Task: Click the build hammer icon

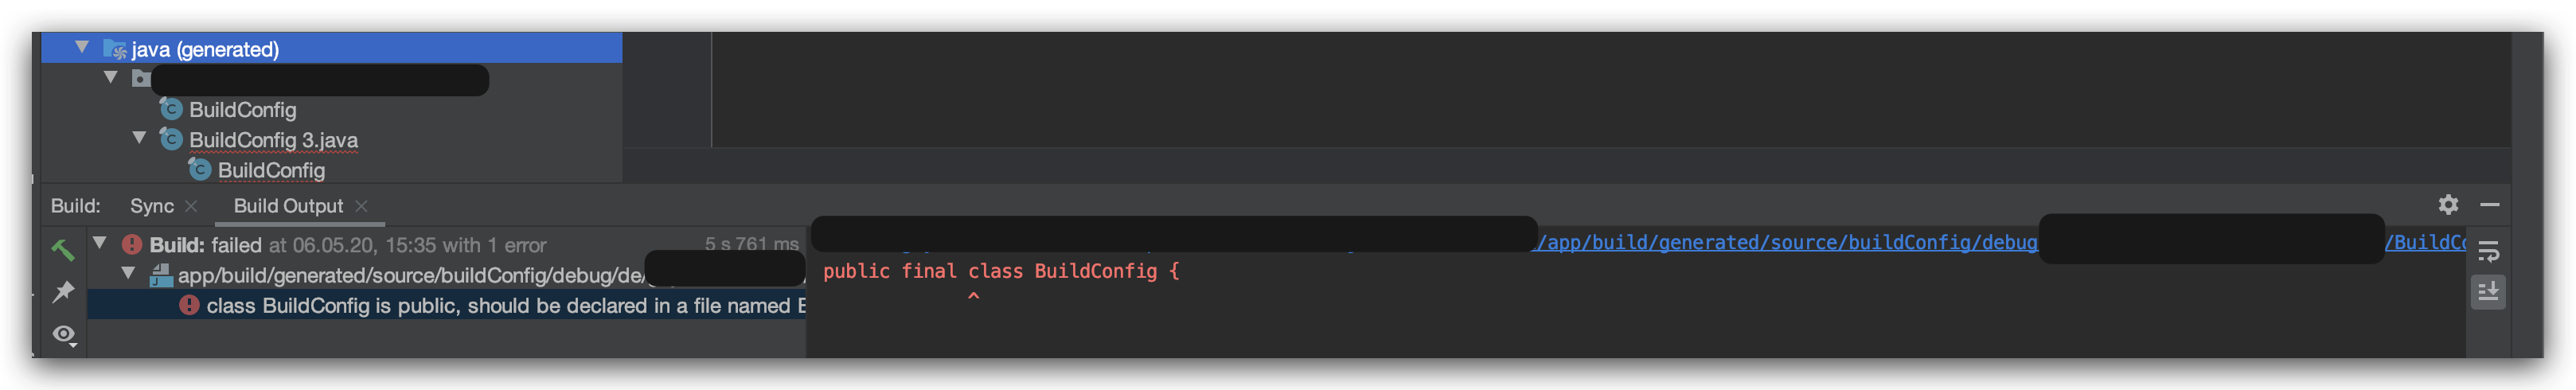Action: [x=63, y=249]
